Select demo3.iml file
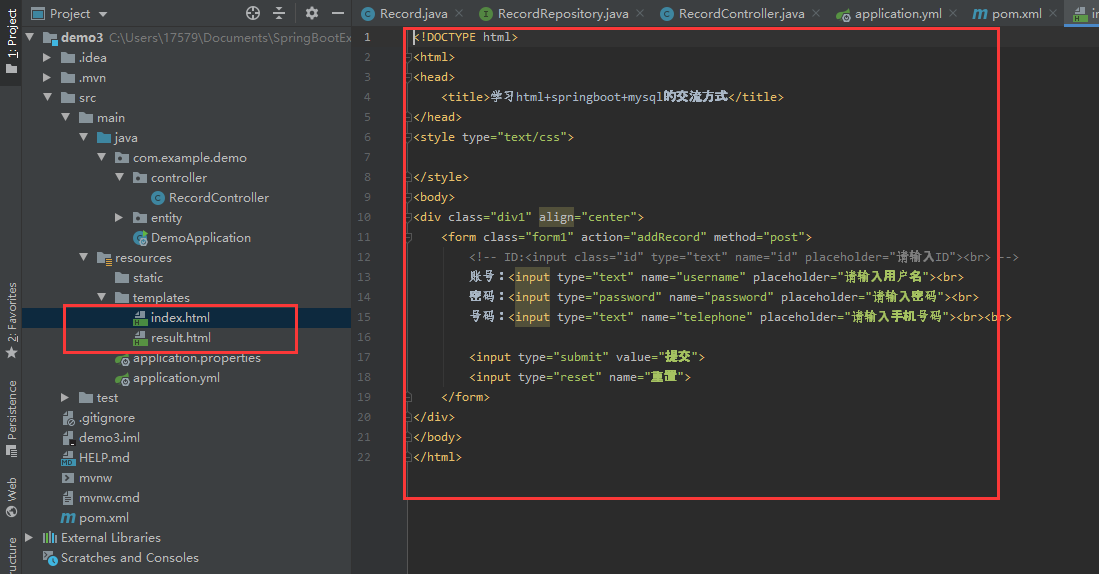This screenshot has height=574, width=1099. coord(109,437)
